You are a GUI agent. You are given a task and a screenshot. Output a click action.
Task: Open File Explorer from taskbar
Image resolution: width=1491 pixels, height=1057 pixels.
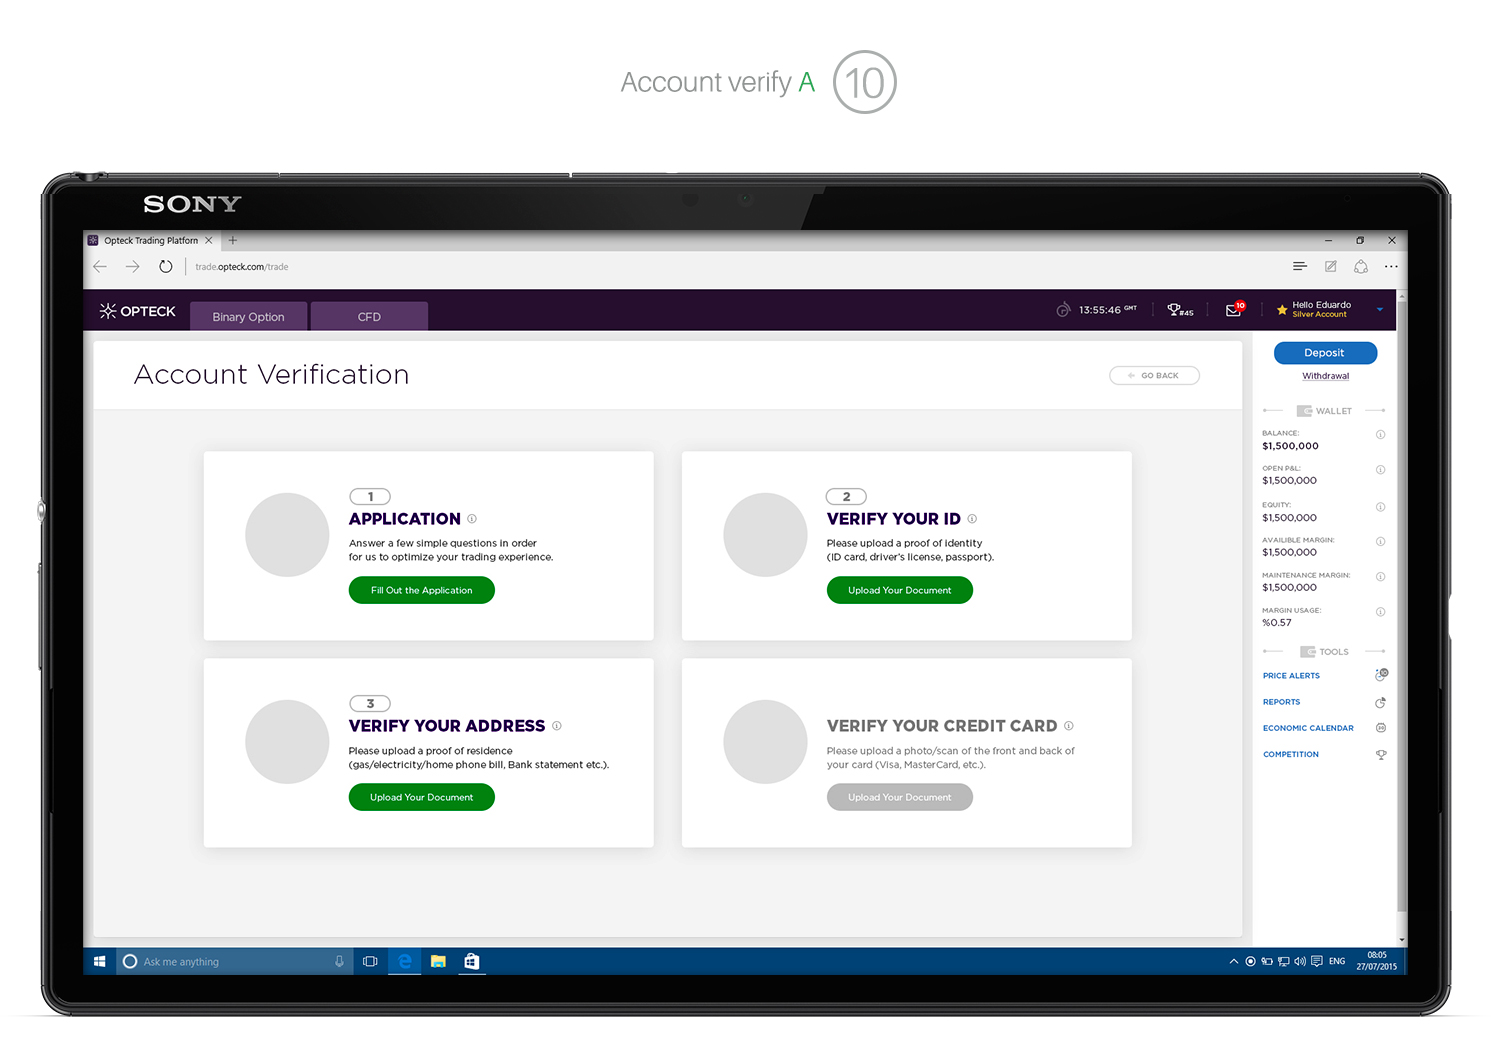click(x=438, y=961)
